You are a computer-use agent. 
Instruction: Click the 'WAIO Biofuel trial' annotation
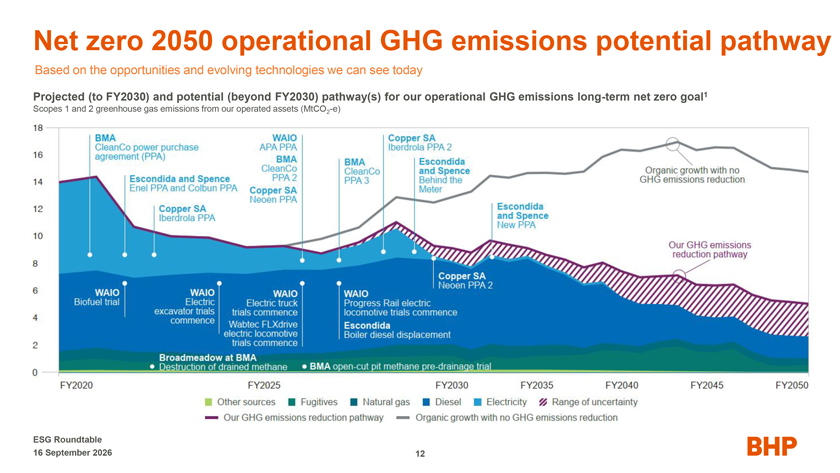click(97, 297)
